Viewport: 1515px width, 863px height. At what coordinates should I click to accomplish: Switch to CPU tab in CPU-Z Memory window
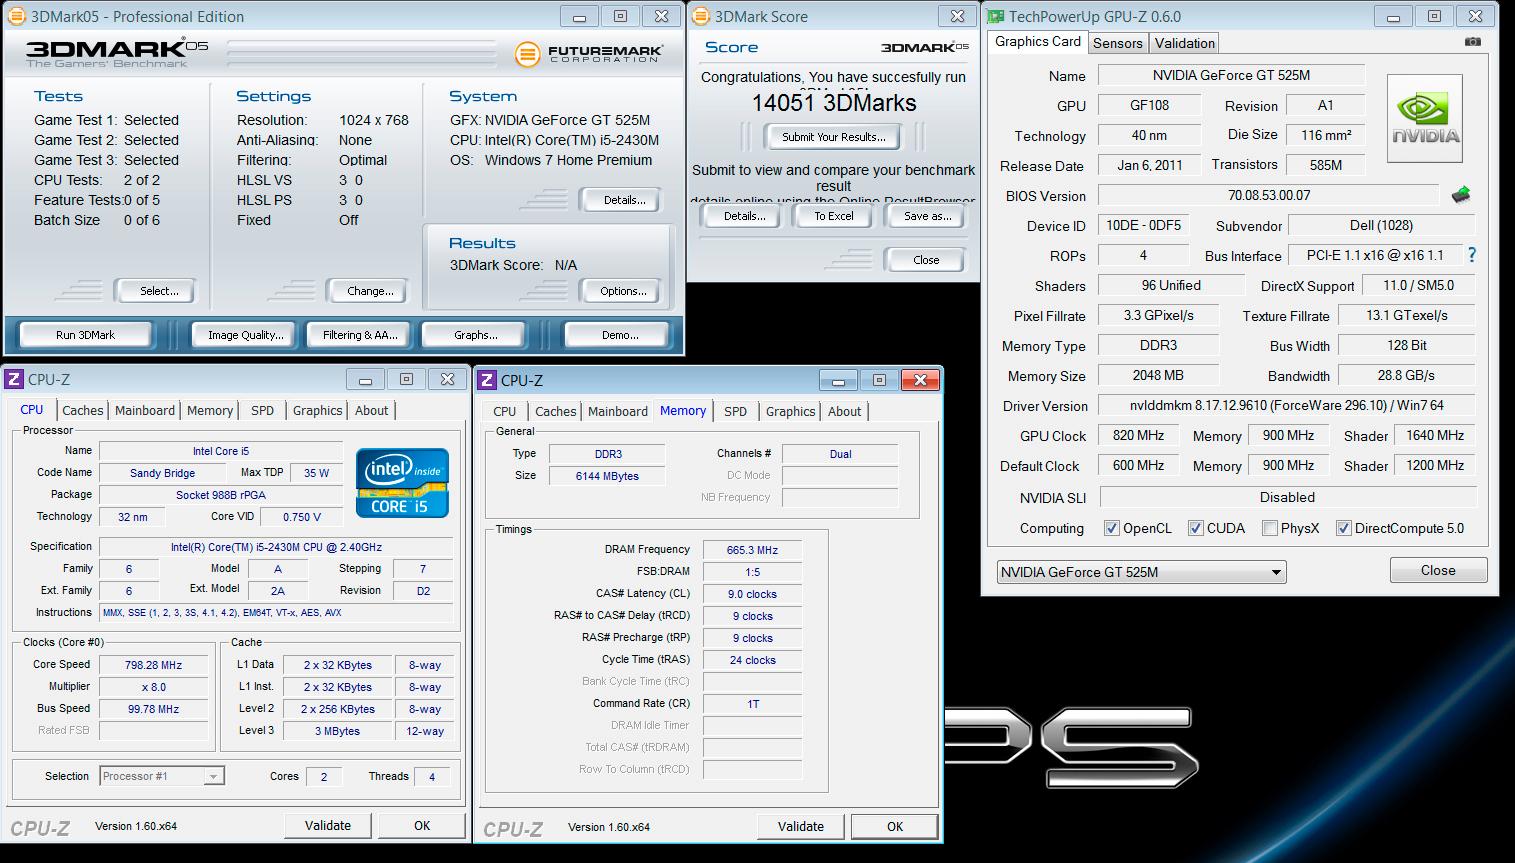coord(505,411)
